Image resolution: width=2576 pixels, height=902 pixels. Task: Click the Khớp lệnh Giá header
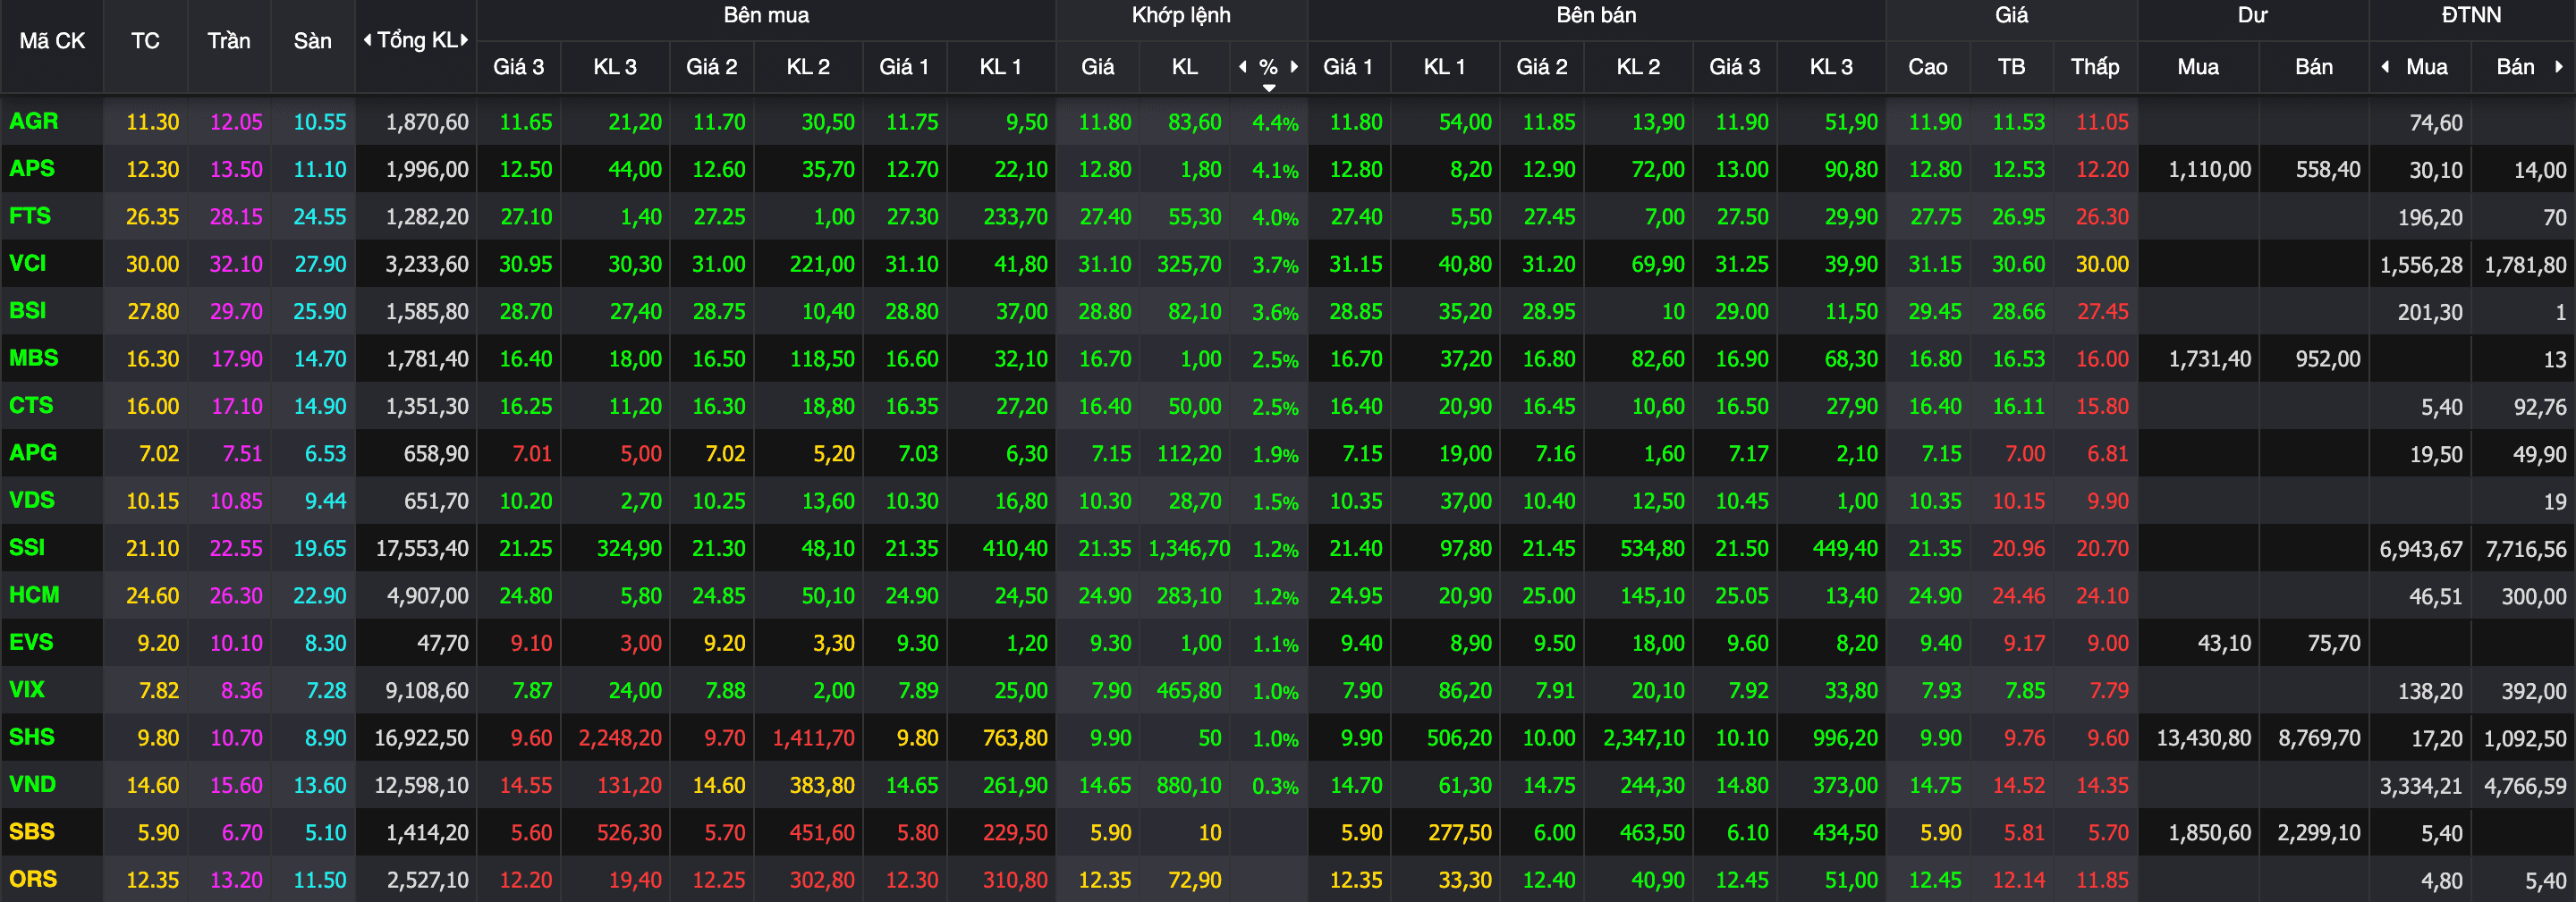coord(1097,67)
